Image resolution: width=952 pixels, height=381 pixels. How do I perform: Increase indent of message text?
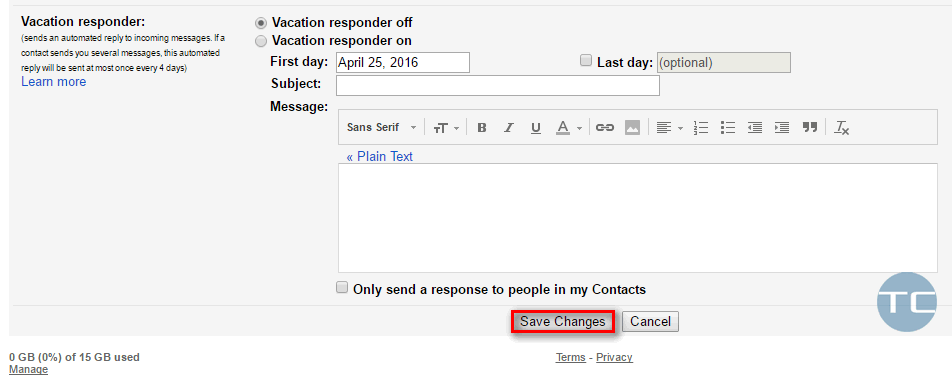(782, 127)
